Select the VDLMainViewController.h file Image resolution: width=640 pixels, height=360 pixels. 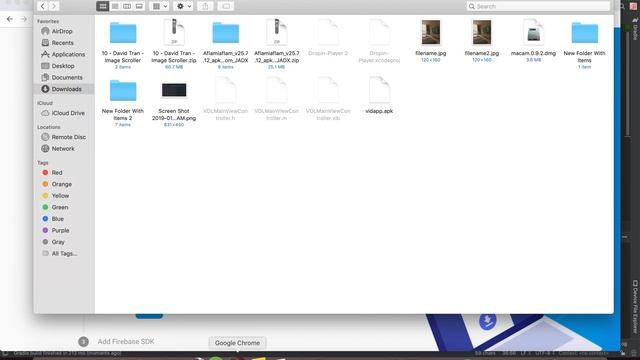[x=226, y=90]
